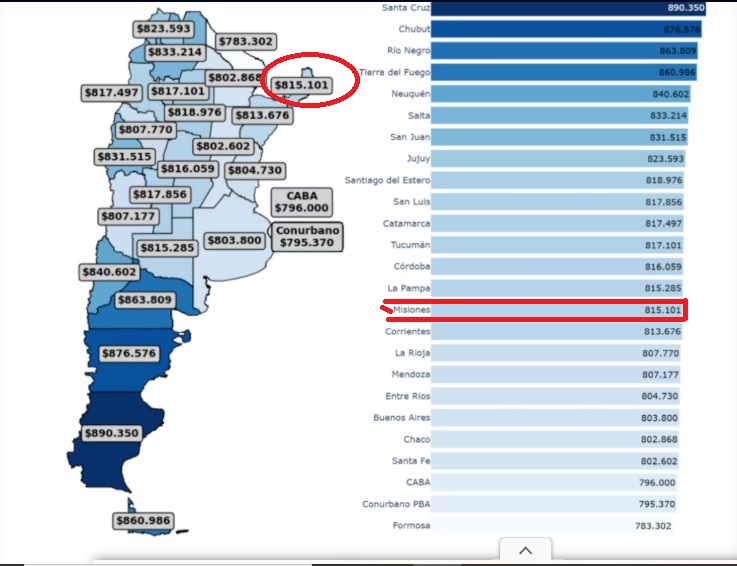Click the Tierra del Fuego bar
737x566 pixels.
[x=565, y=72]
